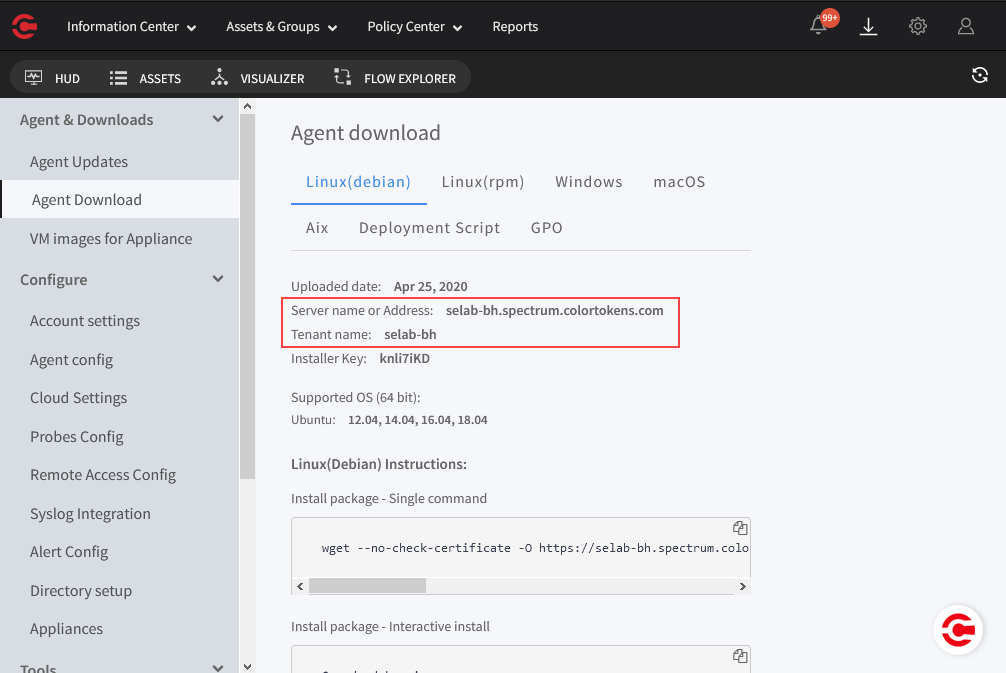Viewport: 1006px width, 673px height.
Task: Switch to the Aix tab
Action: (x=317, y=228)
